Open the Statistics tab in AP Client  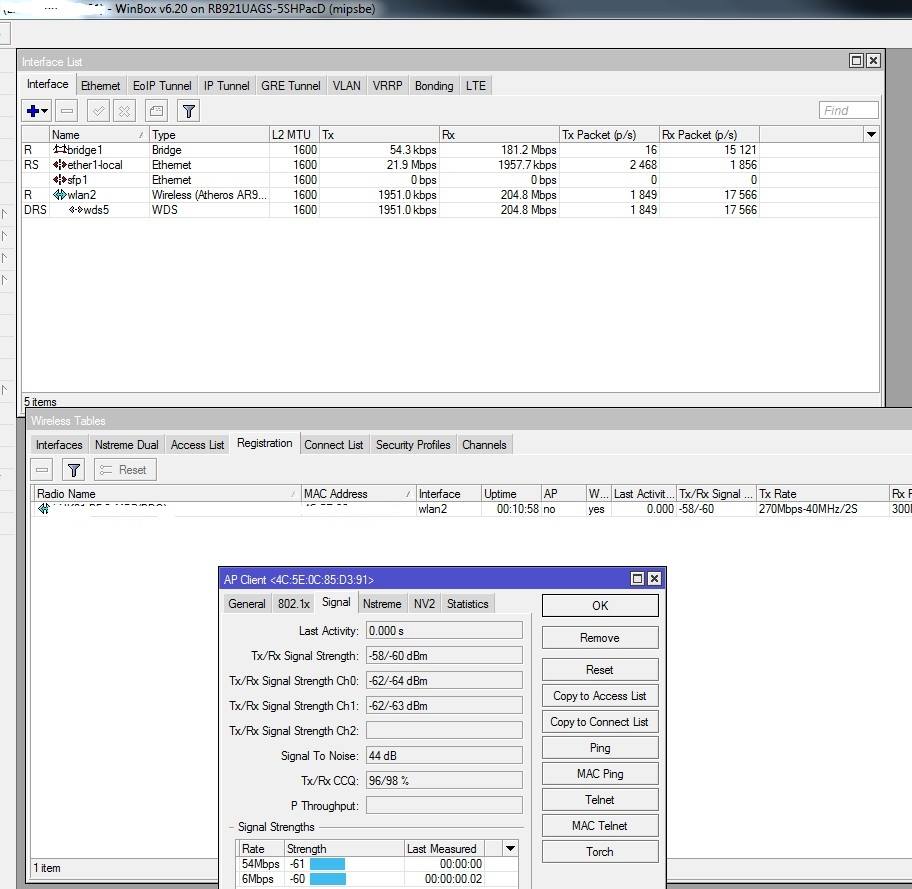468,603
